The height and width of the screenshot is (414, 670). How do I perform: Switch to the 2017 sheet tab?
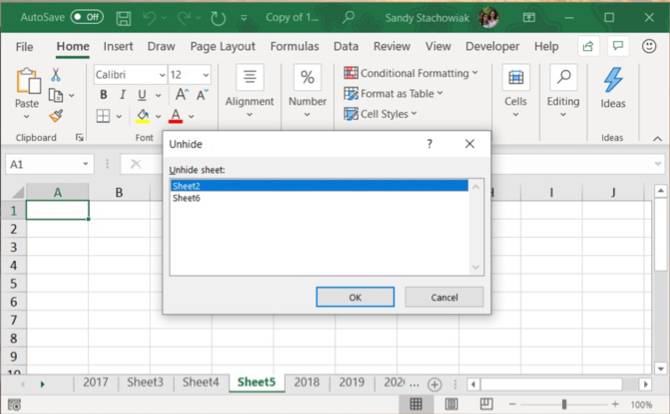click(x=96, y=382)
